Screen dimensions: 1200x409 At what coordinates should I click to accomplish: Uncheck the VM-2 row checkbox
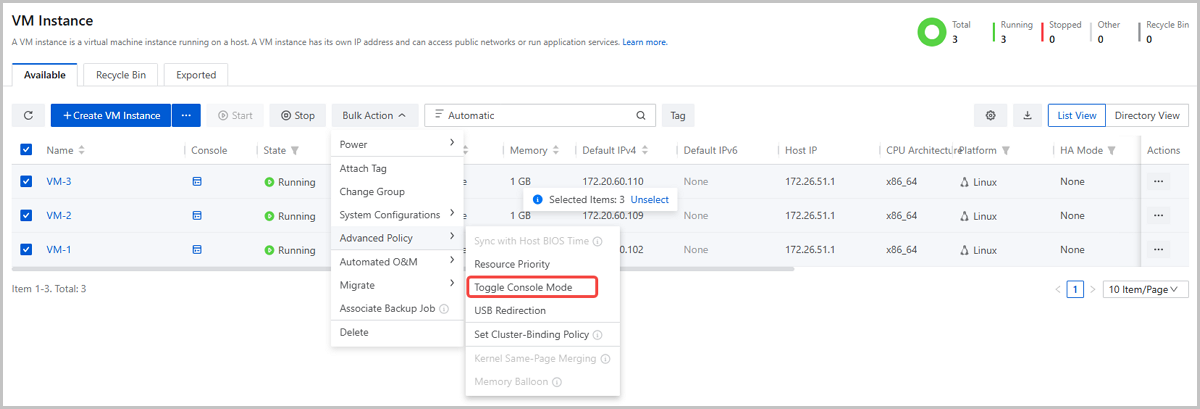click(27, 215)
